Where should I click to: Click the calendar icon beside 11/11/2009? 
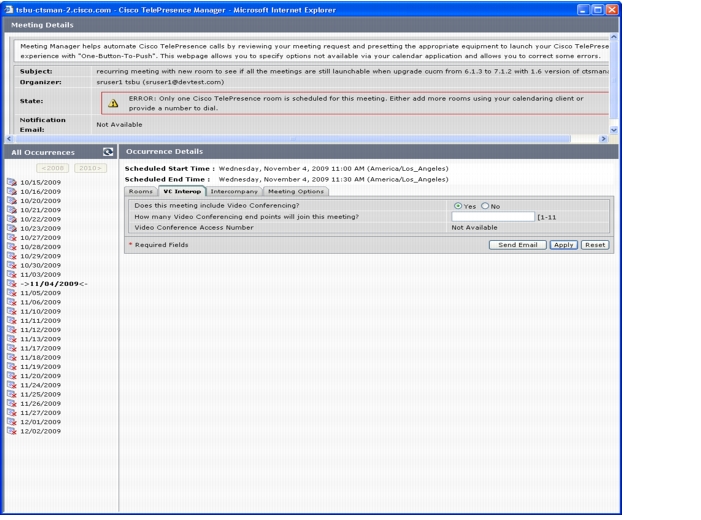click(12, 320)
